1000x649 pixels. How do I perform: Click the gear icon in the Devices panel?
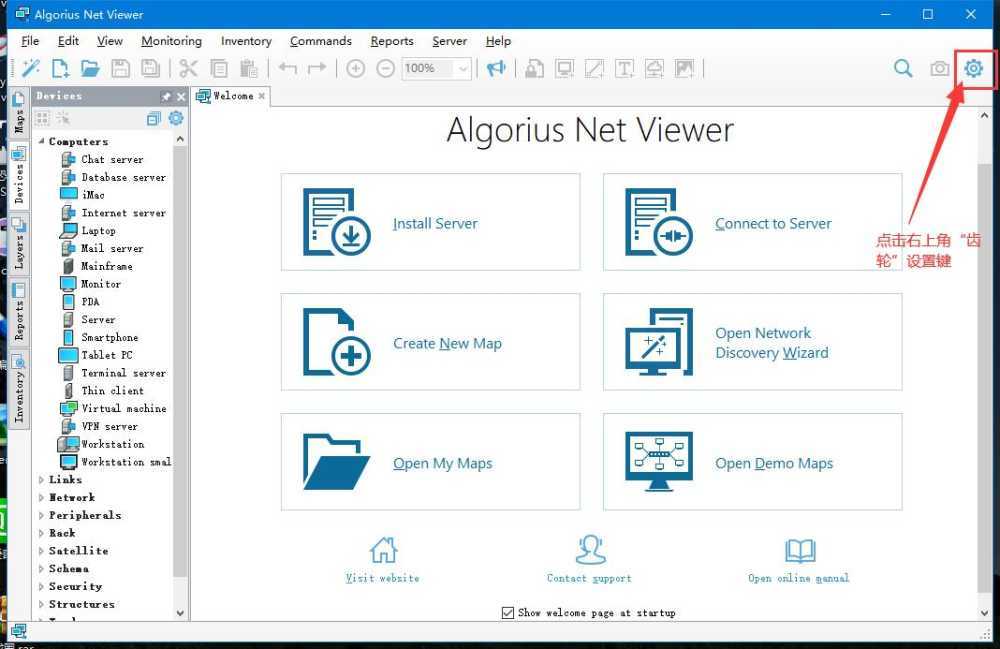(176, 117)
